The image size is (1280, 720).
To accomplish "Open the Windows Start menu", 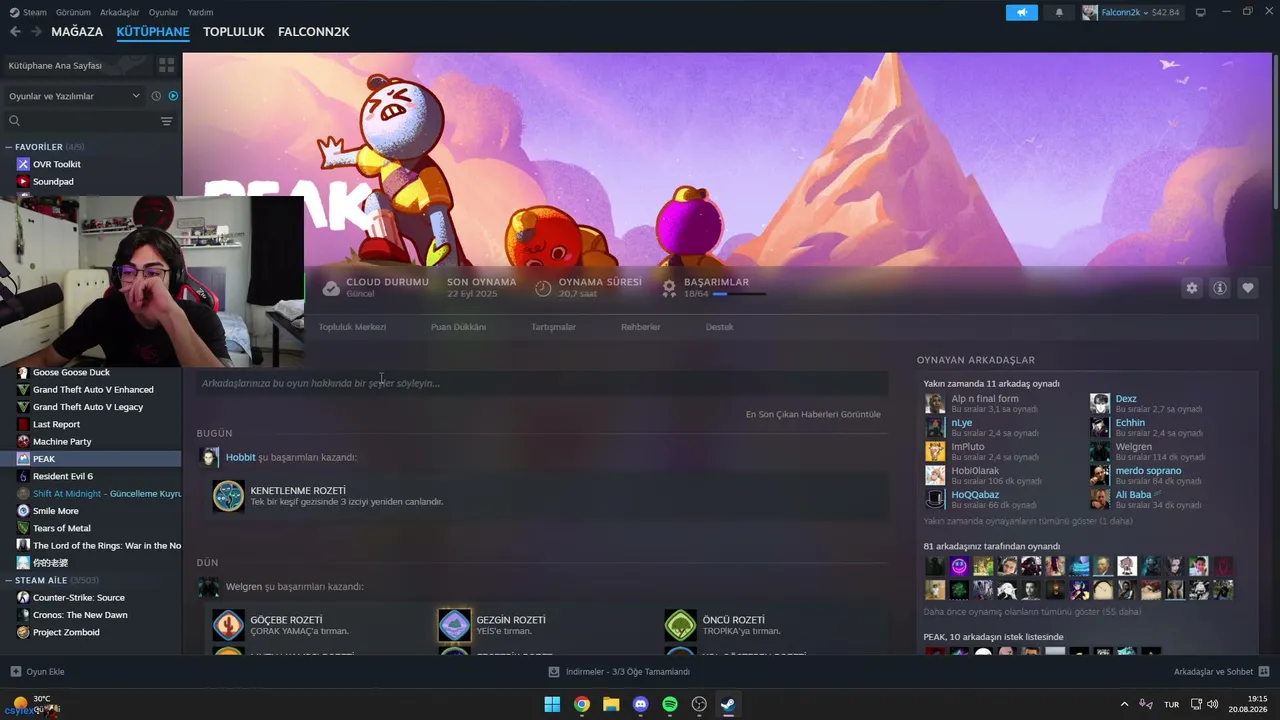I will [552, 704].
